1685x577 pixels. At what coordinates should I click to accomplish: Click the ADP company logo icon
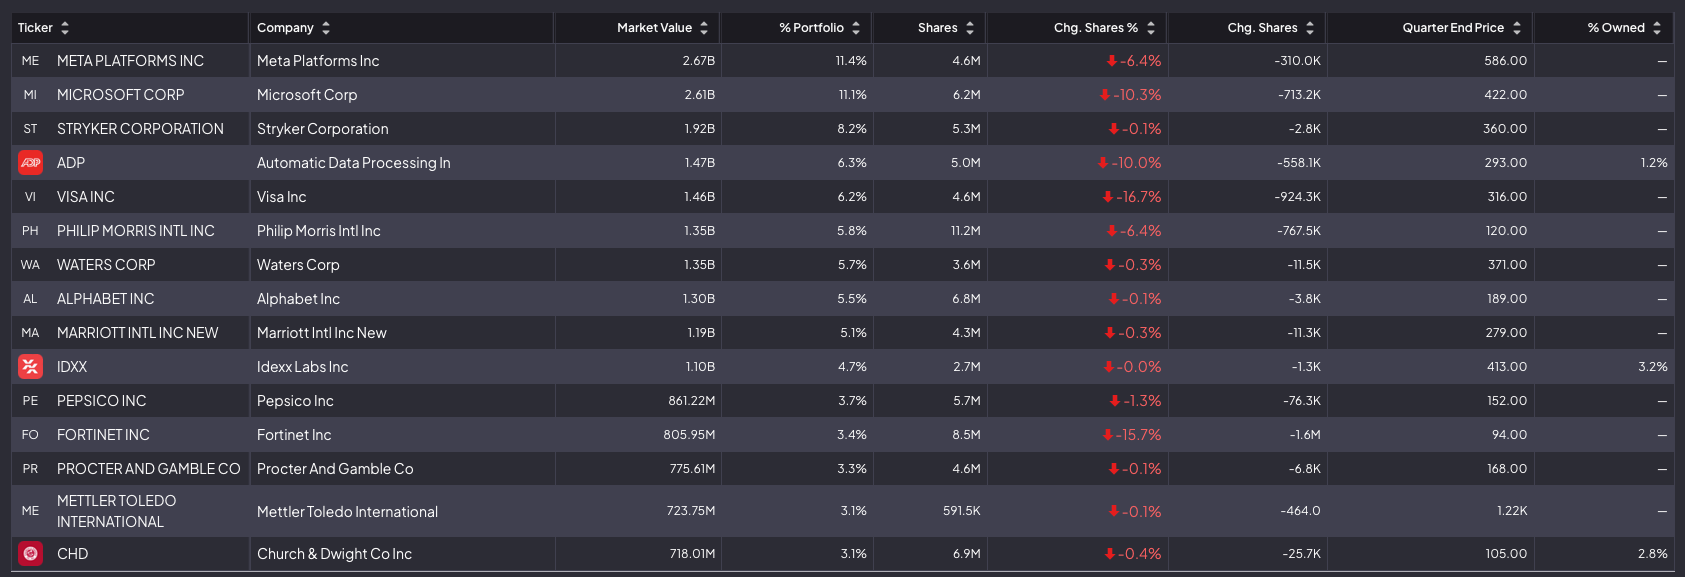[30, 163]
